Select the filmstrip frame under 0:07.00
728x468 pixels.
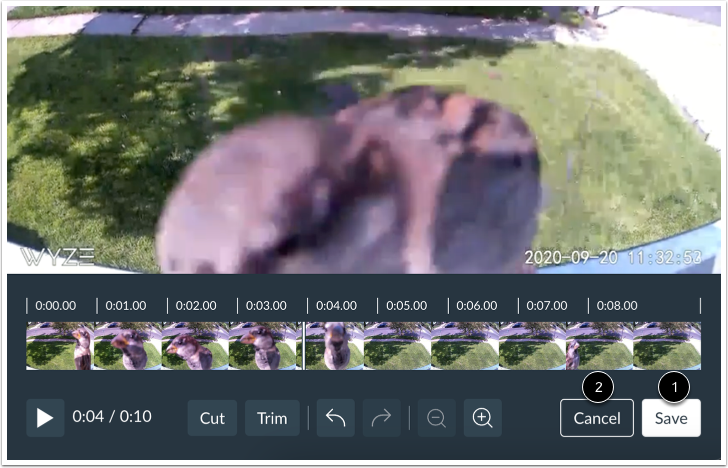pos(532,346)
